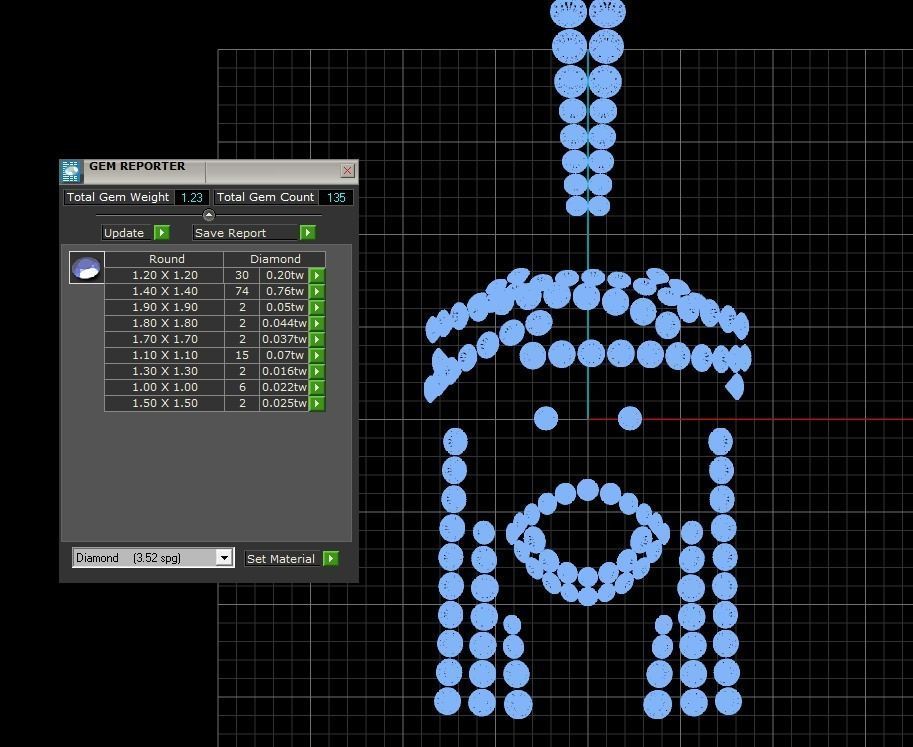The width and height of the screenshot is (913, 747).
Task: Click the Gem Reporter title bar icon
Action: click(x=71, y=172)
